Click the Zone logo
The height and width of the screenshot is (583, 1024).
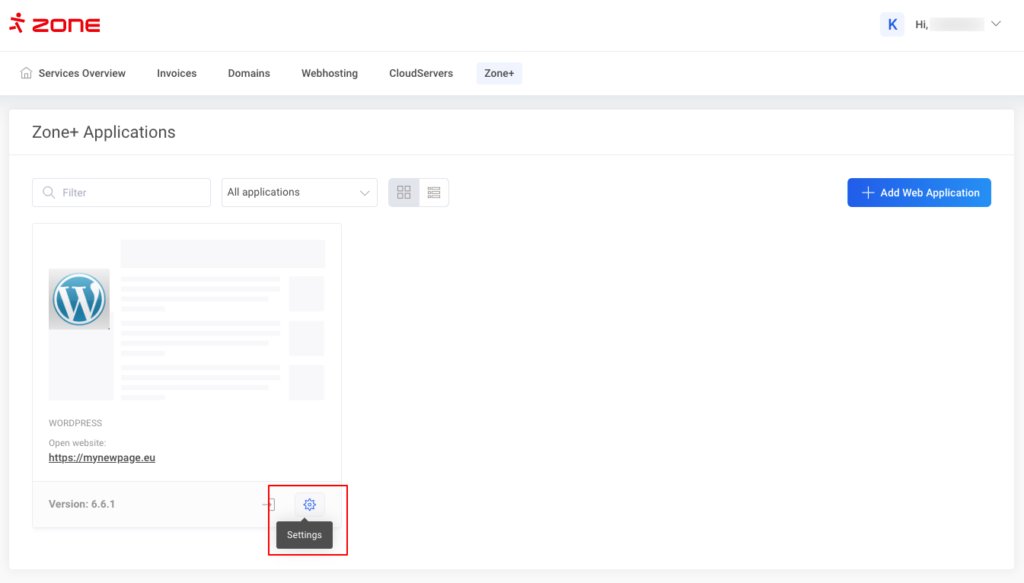(55, 25)
